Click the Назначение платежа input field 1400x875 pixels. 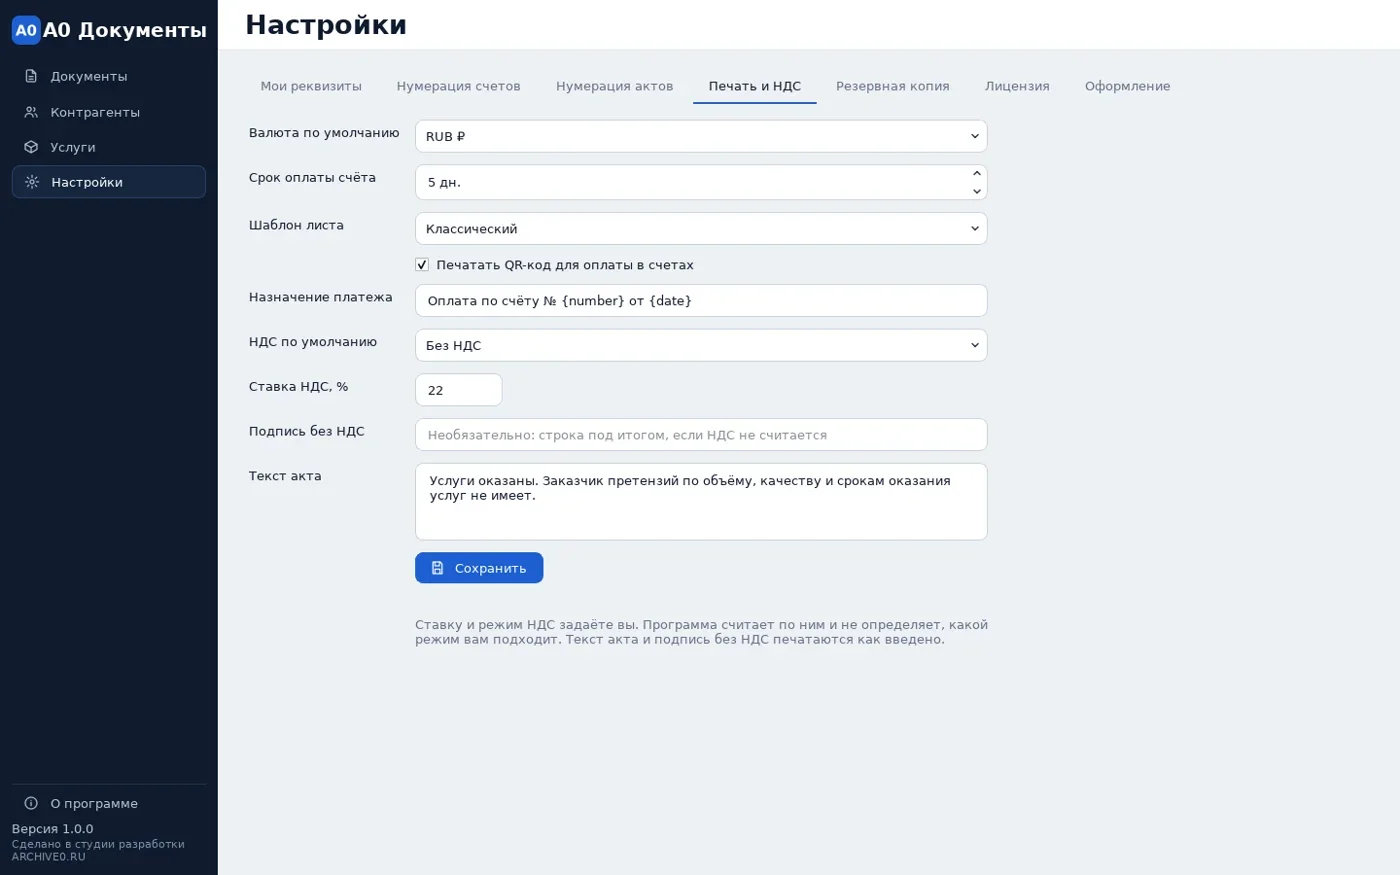click(701, 300)
